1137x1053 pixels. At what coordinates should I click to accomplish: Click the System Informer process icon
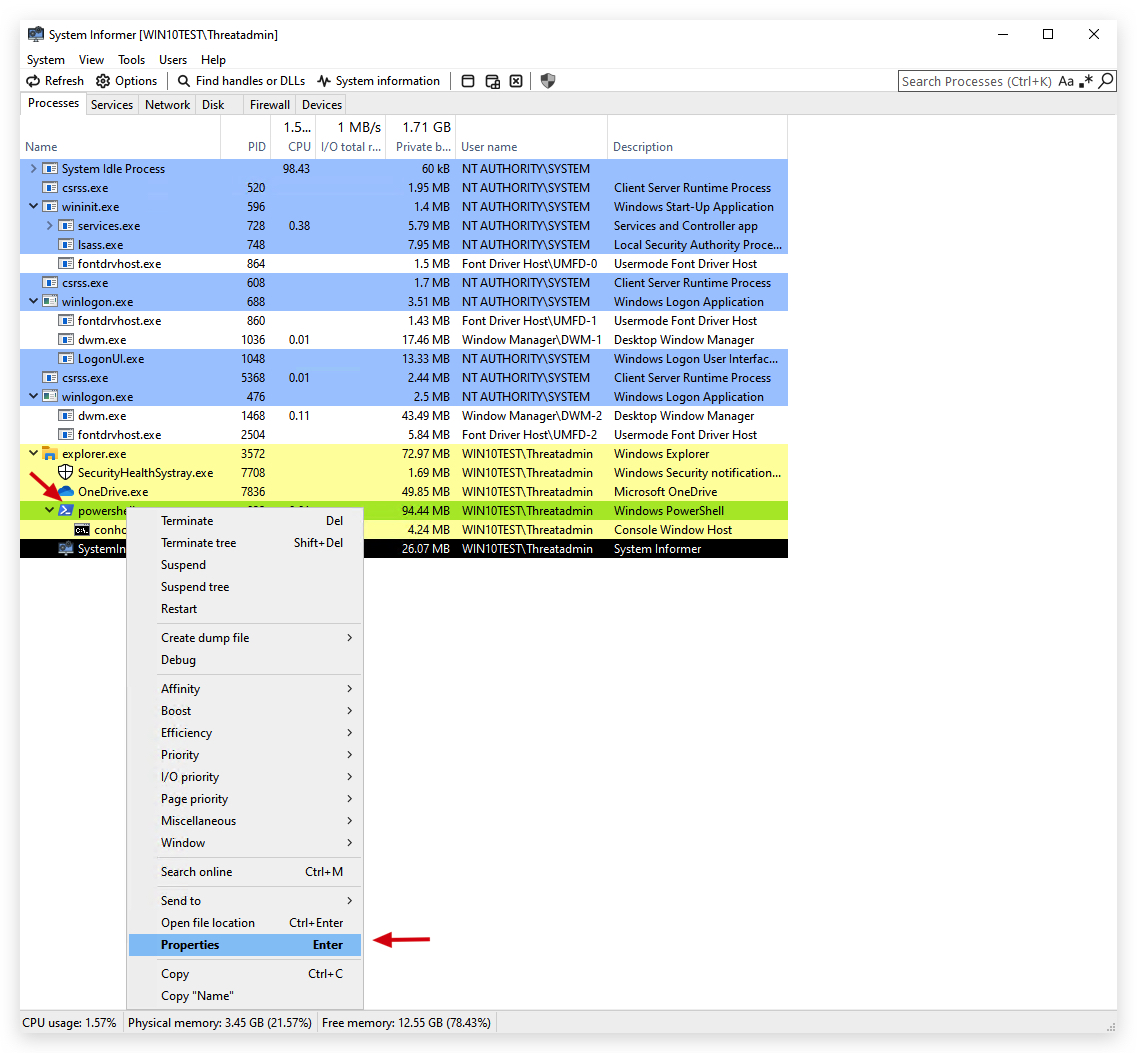[x=66, y=549]
